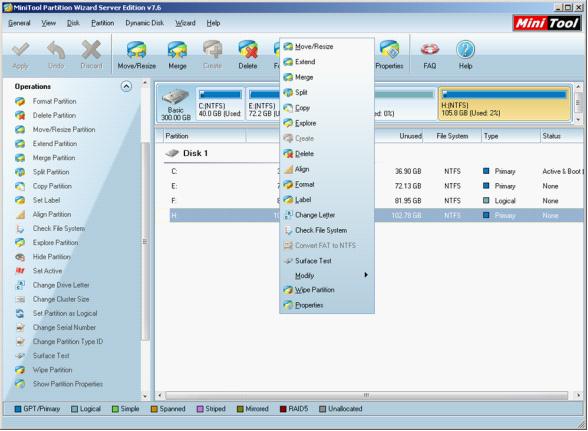Click the Merge toolbar icon

click(x=177, y=50)
